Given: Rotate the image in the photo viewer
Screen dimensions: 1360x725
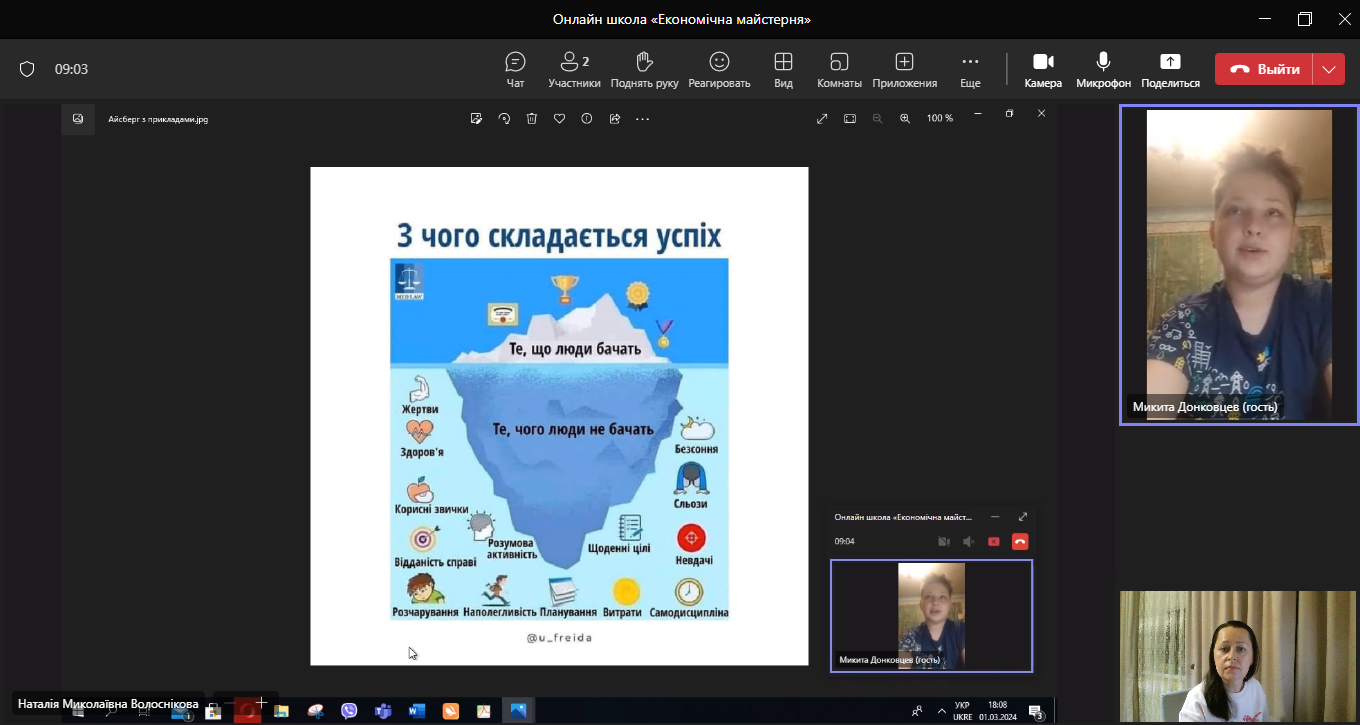Looking at the screenshot, I should [504, 118].
